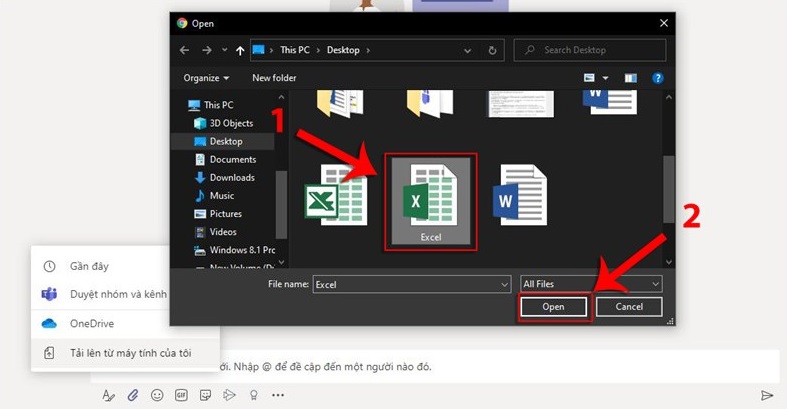Click navigation pane vertical scrollbar
Viewport: 787px width, 409px height.
281,204
